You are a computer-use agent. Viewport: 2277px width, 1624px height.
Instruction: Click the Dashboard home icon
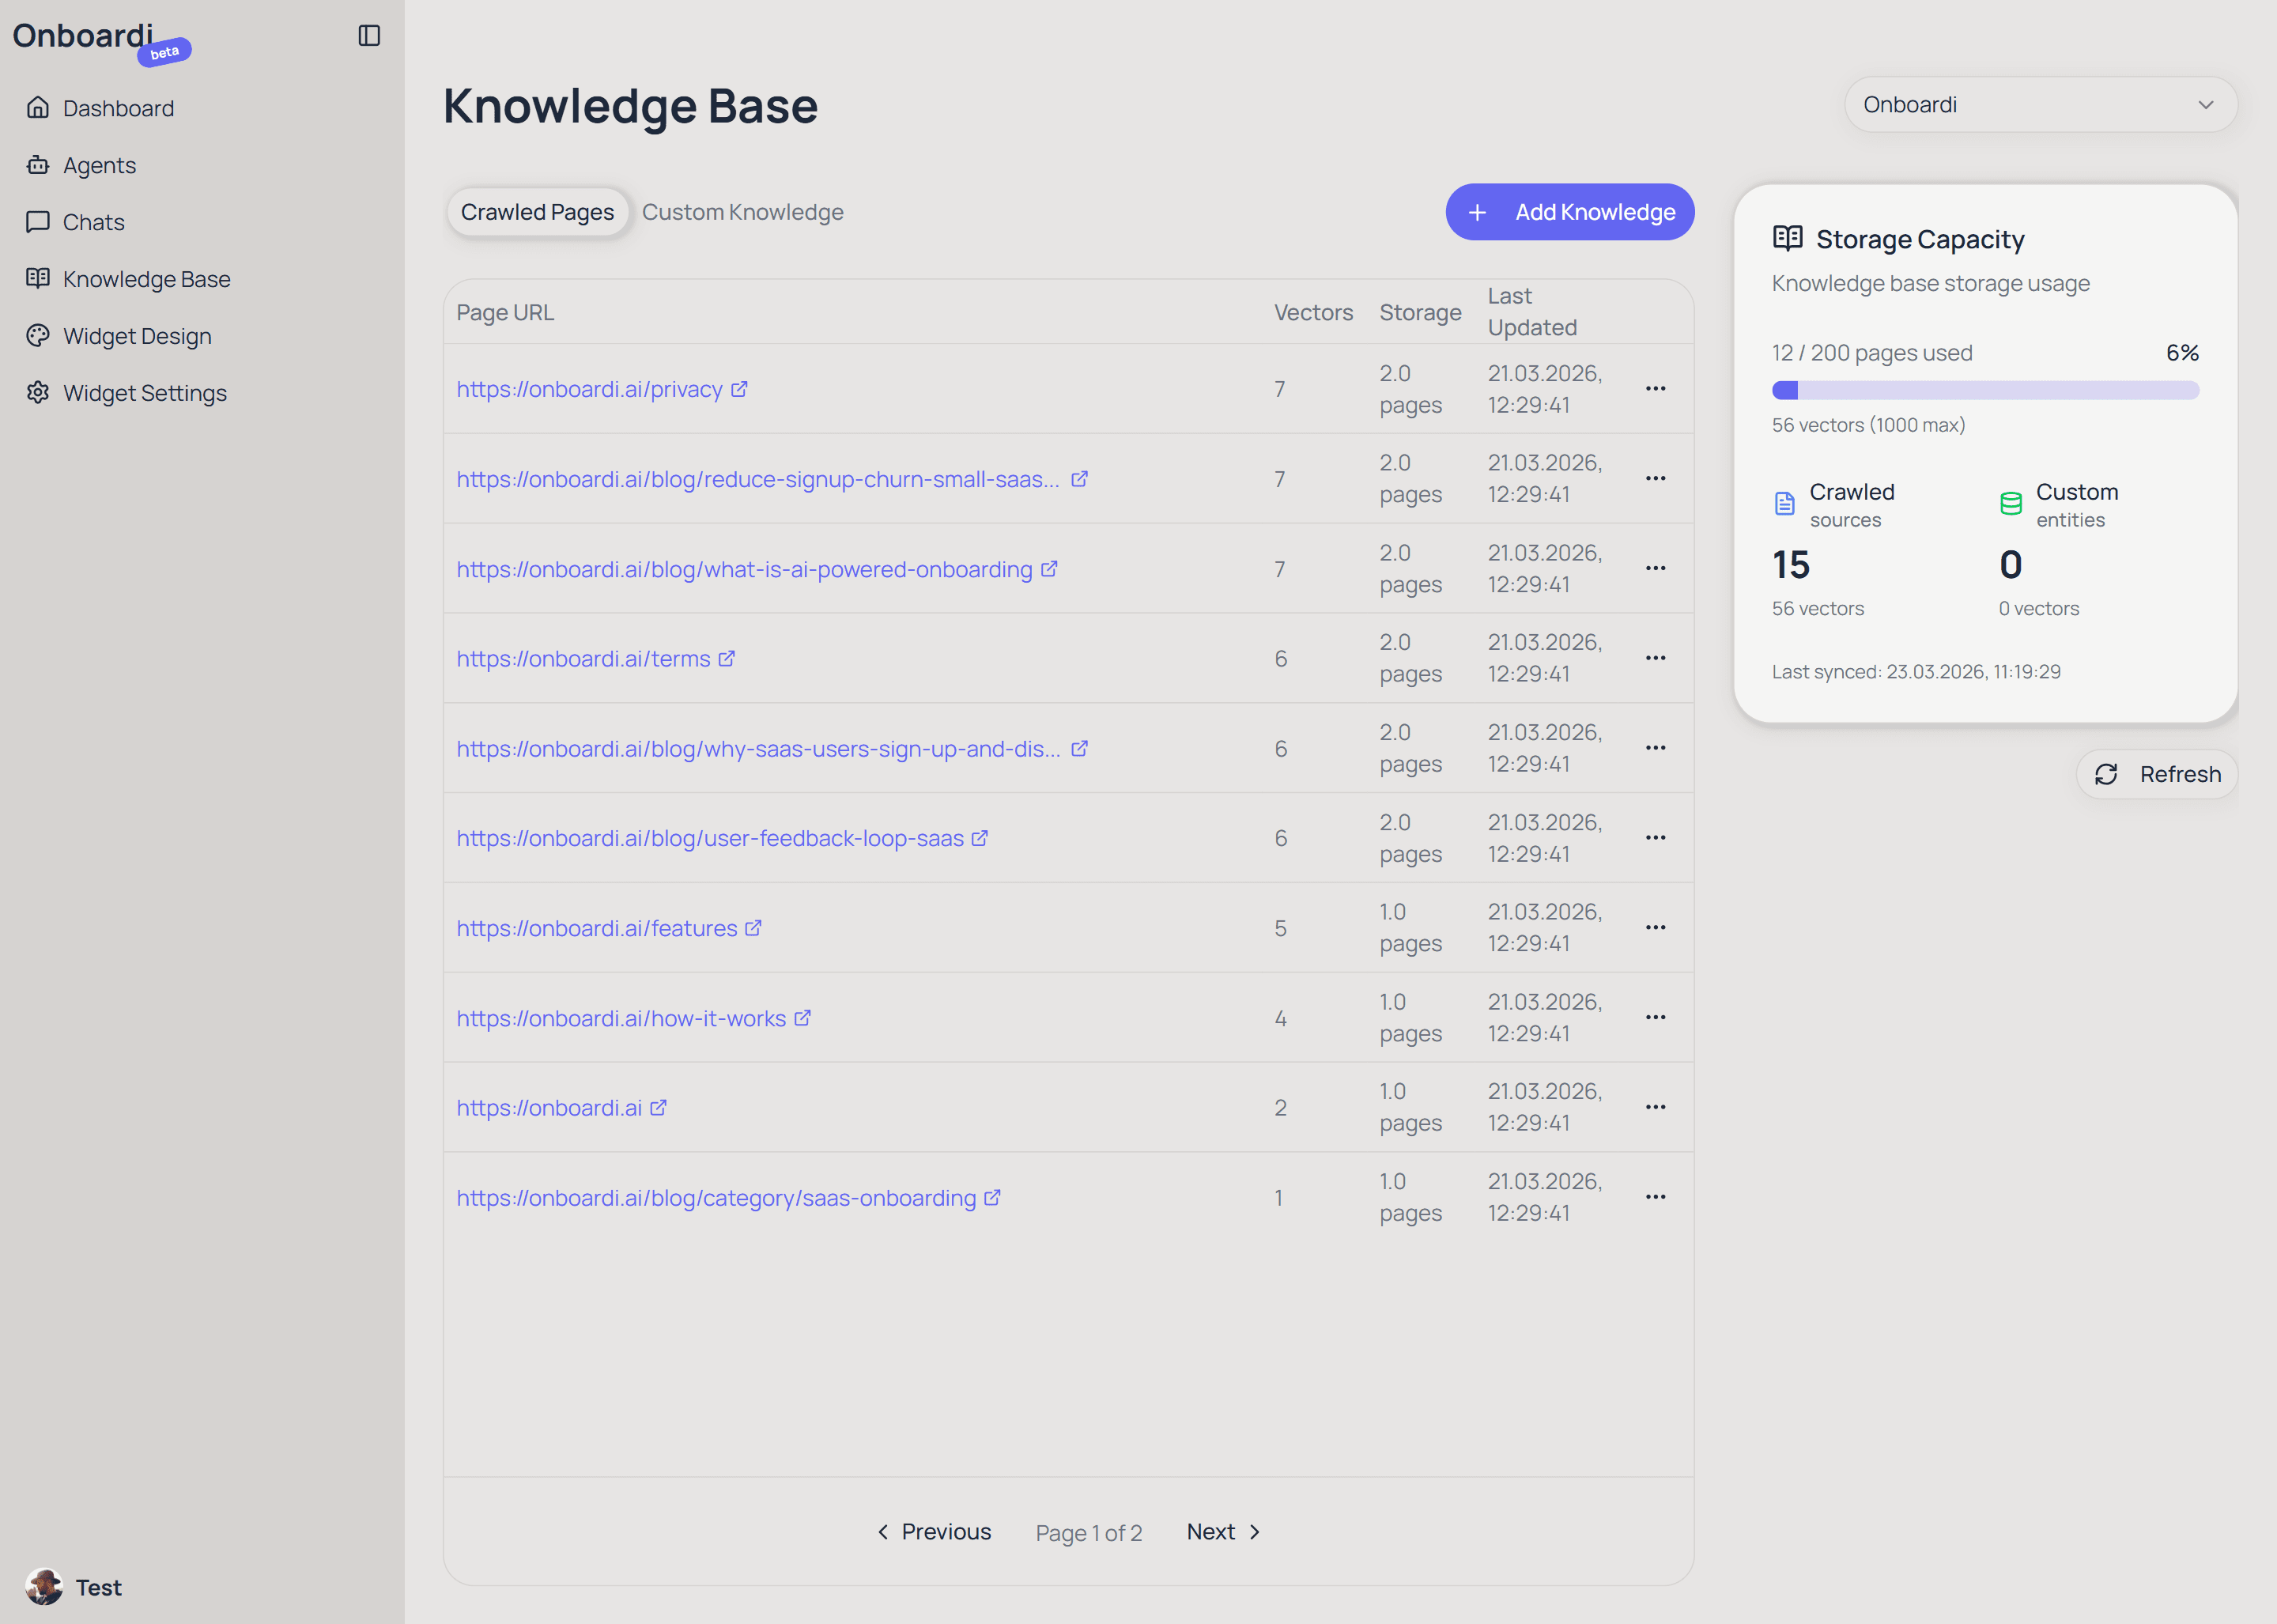coord(38,107)
